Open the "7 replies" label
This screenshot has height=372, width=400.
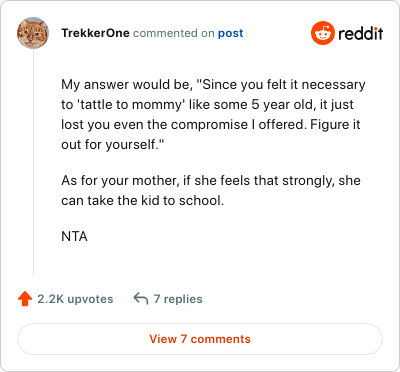pyautogui.click(x=178, y=299)
